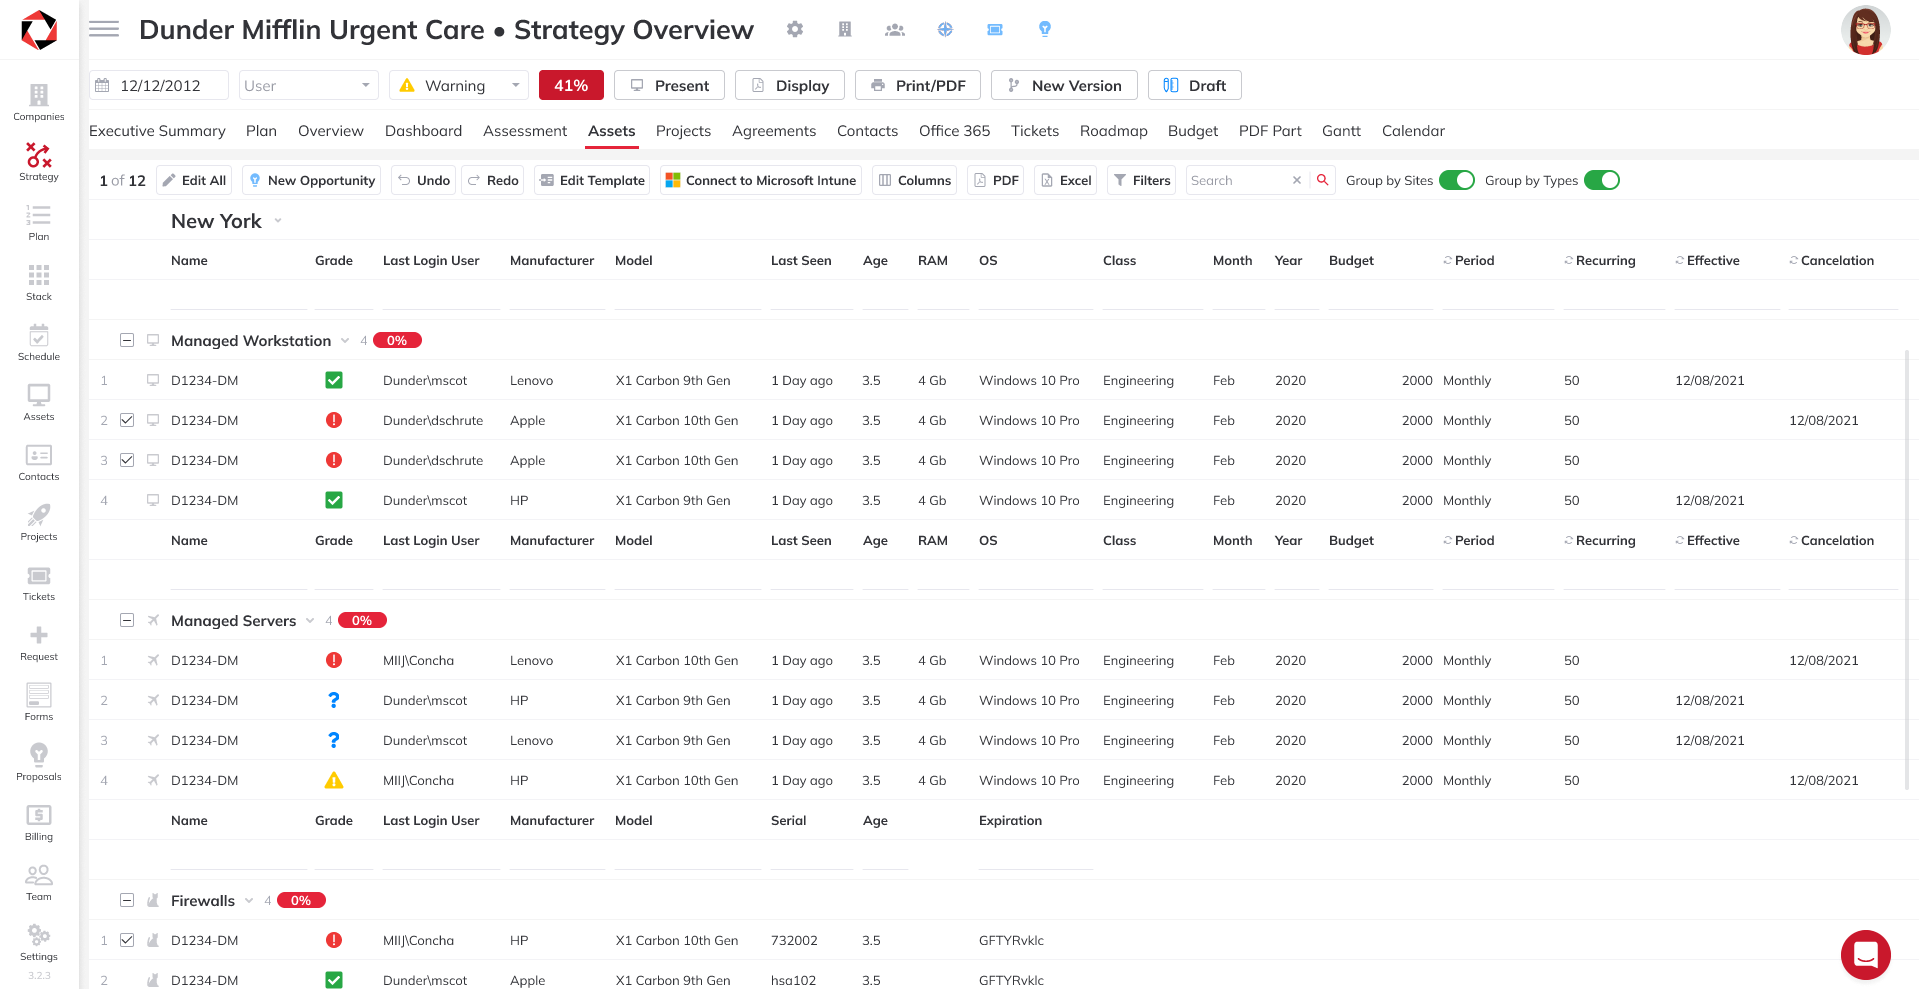Image resolution: width=1919 pixels, height=989 pixels.
Task: Switch to the Executive Summary tab
Action: (x=157, y=131)
